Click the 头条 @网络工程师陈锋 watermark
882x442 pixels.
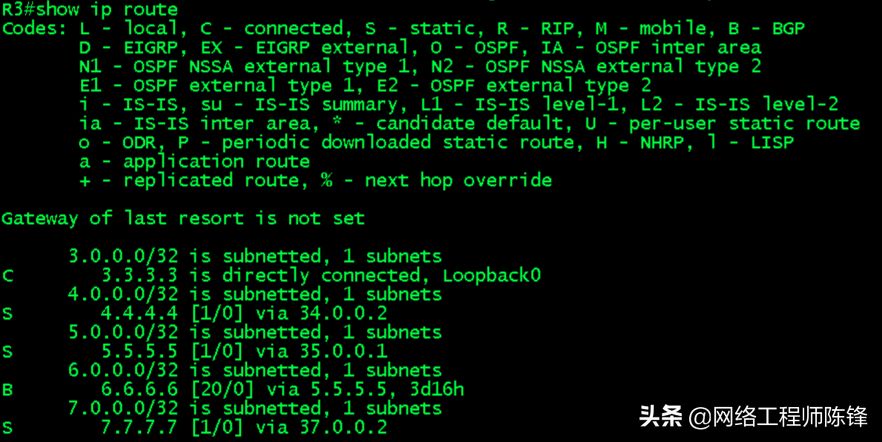pyautogui.click(x=753, y=417)
